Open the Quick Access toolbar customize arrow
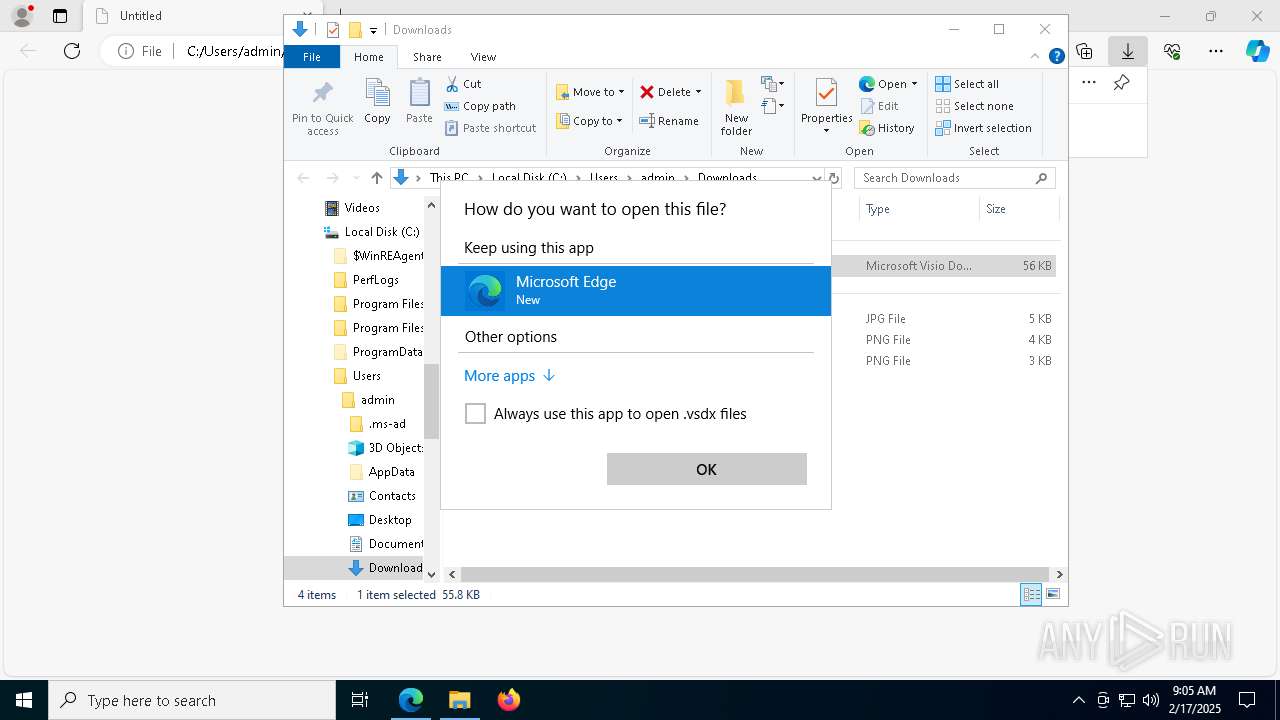The image size is (1280, 720). 373,30
